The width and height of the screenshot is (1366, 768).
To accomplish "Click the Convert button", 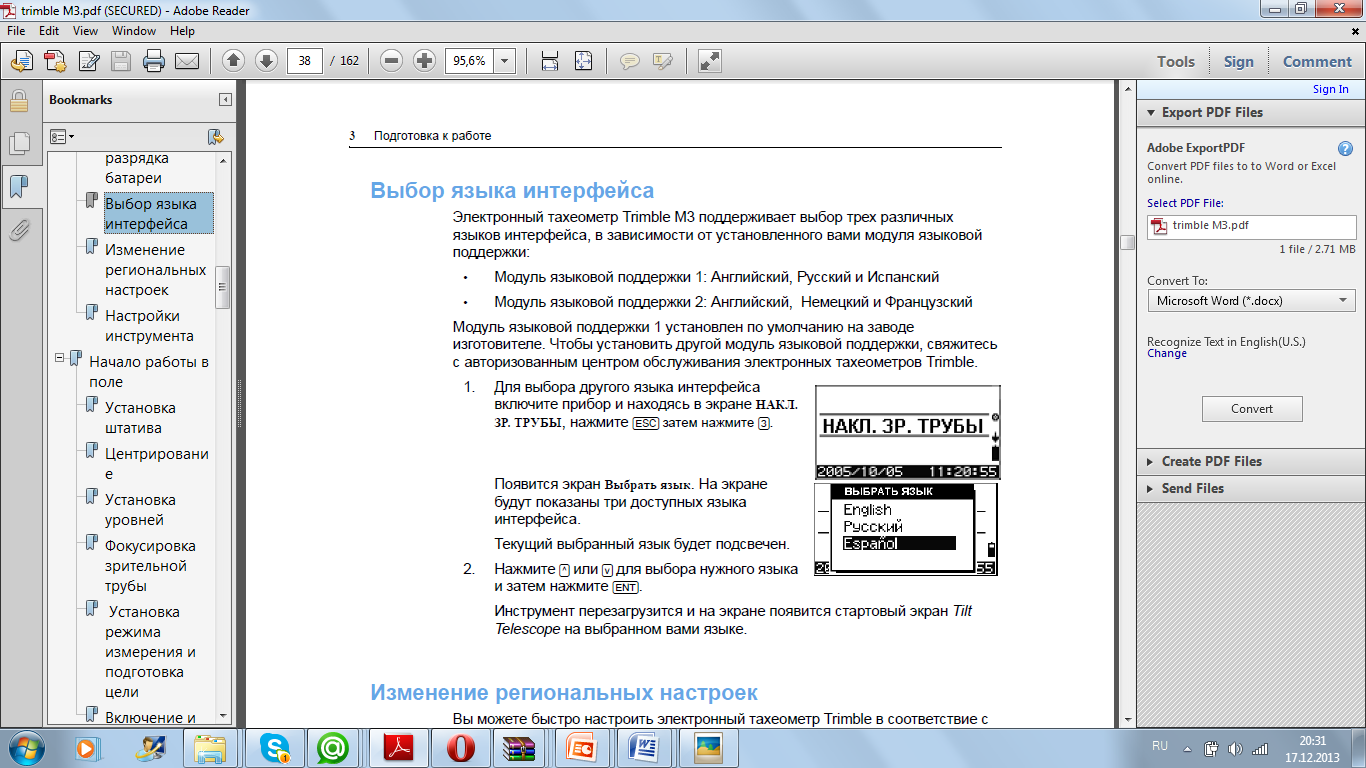I will 1252,408.
